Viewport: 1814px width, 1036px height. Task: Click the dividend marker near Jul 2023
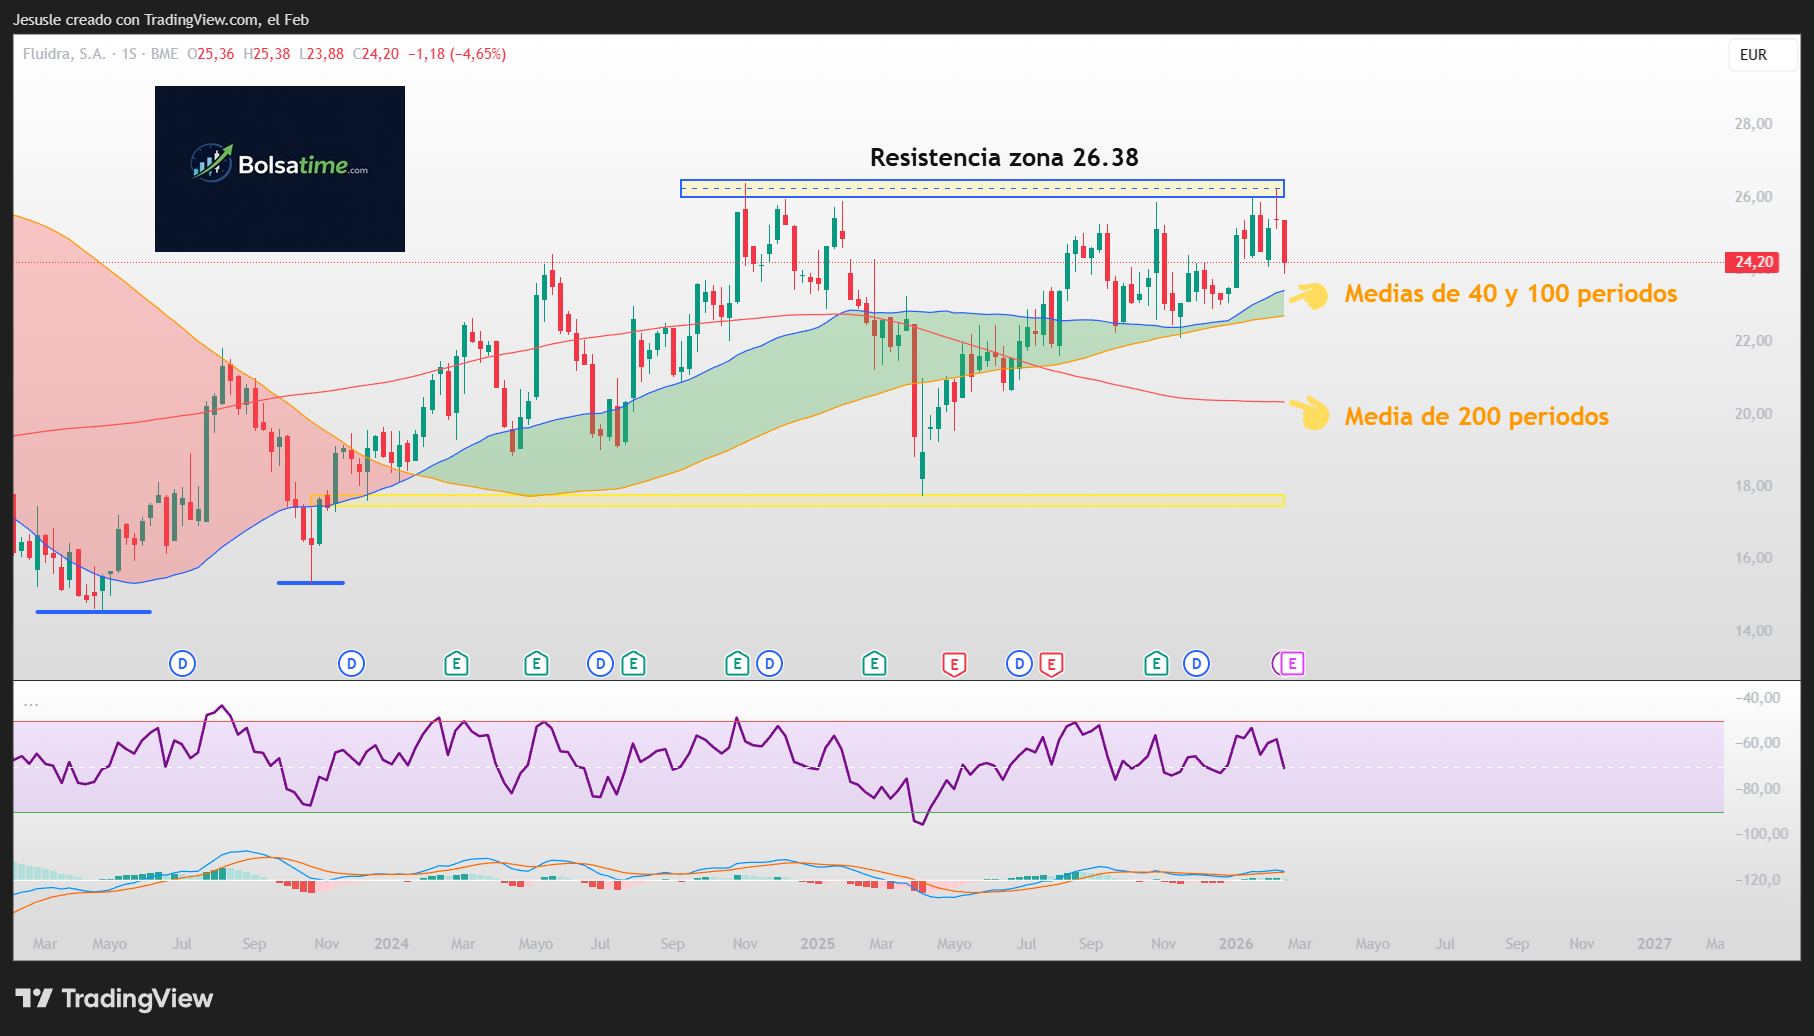point(182,663)
